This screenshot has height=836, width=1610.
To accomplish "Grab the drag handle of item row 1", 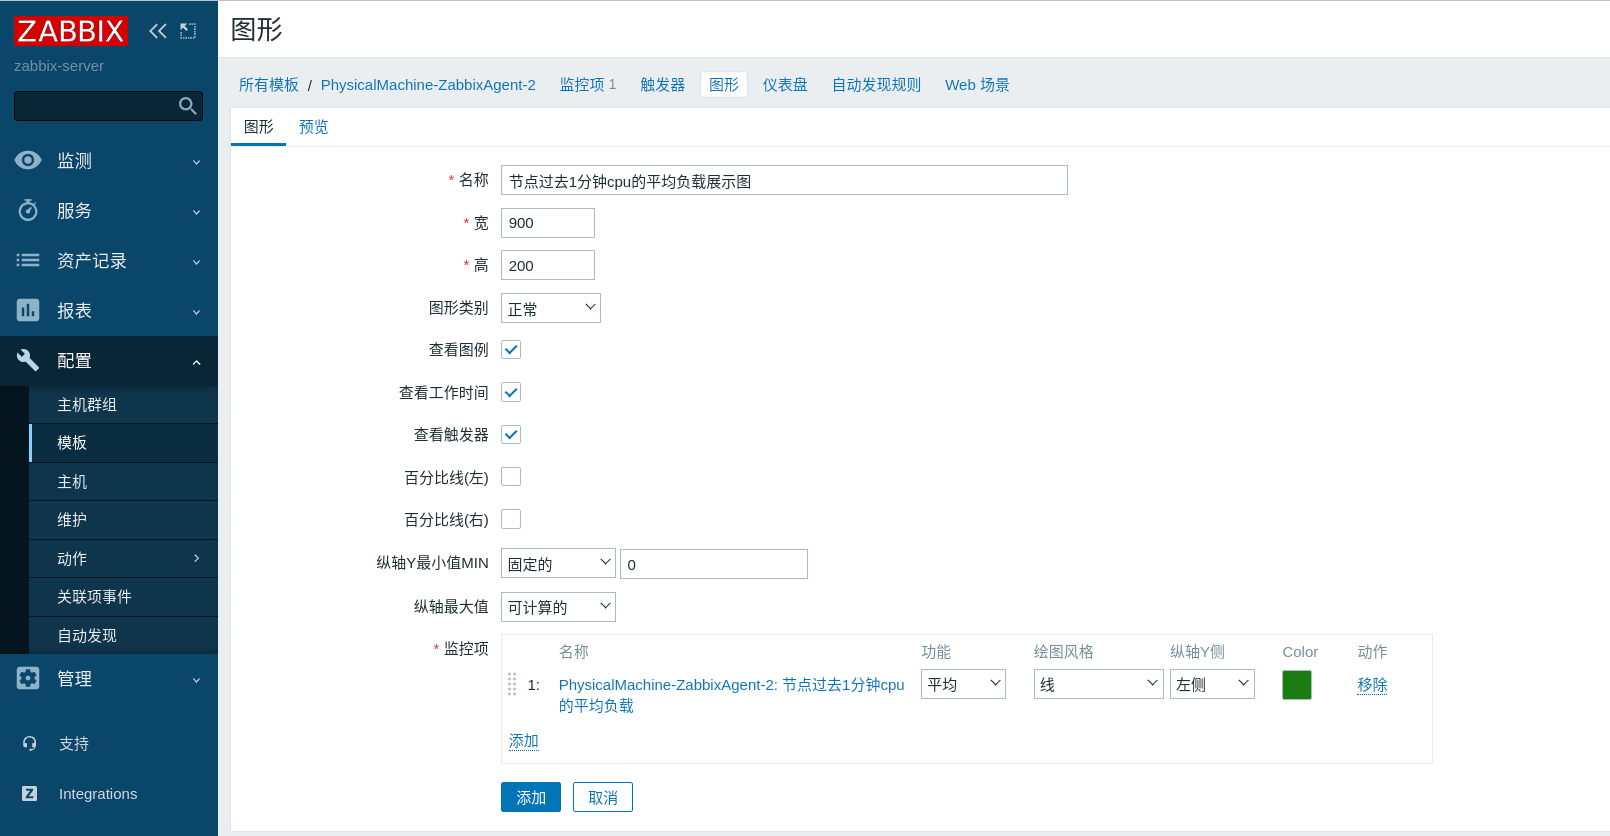I will point(512,684).
